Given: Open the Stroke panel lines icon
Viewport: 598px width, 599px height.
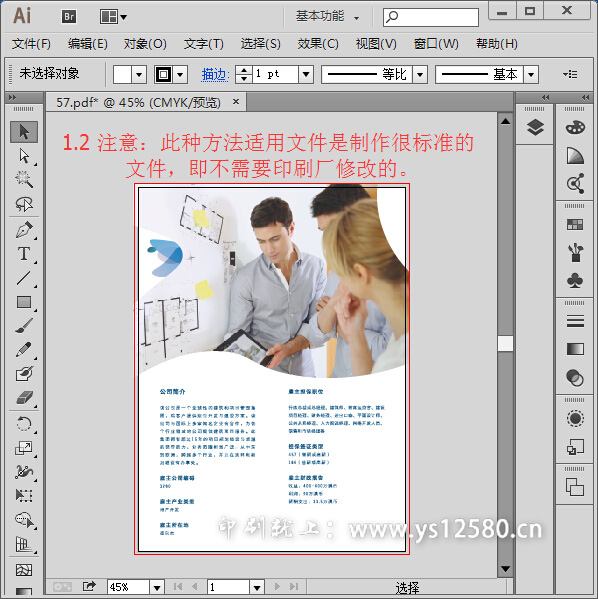Looking at the screenshot, I should tap(575, 321).
